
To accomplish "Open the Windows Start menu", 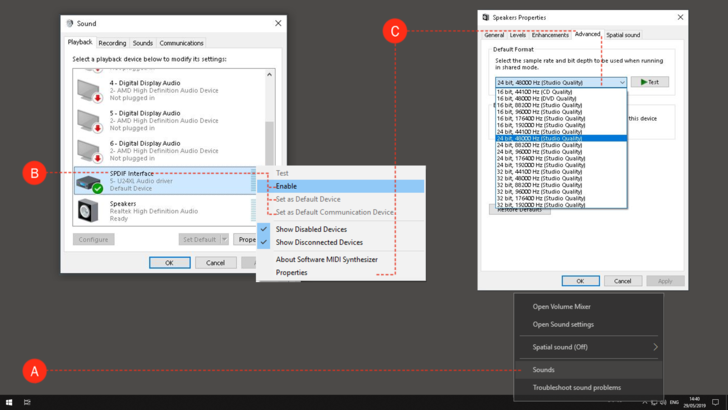I will (9, 402).
